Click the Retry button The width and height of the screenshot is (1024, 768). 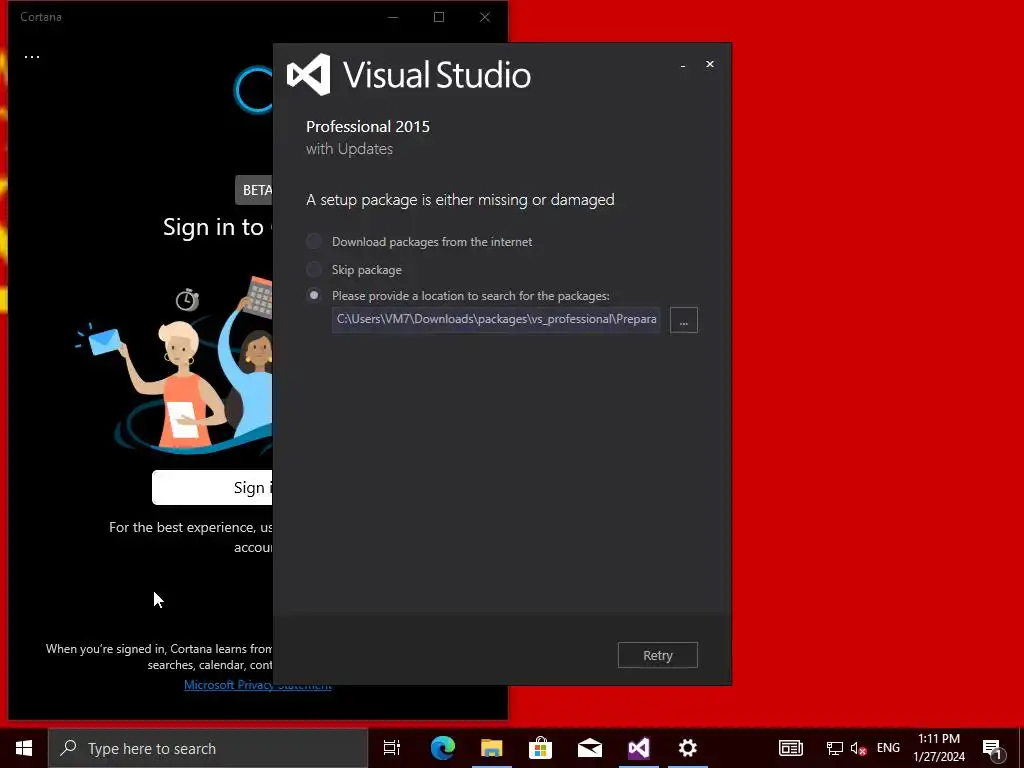[658, 655]
